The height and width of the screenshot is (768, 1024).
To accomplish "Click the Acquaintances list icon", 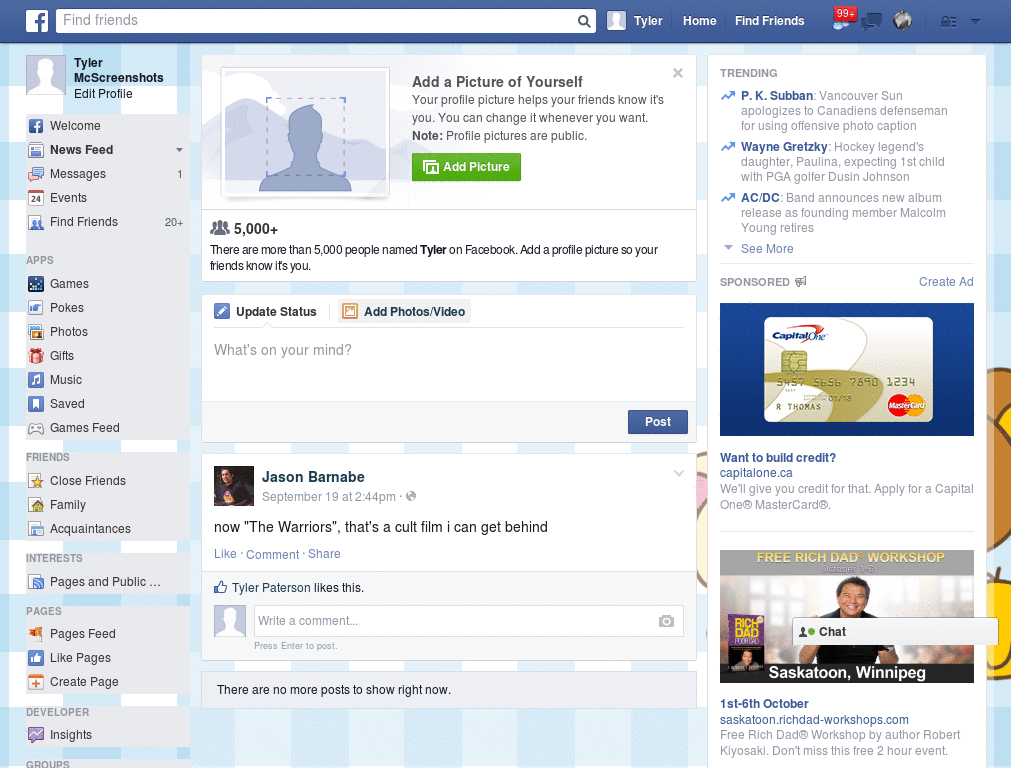I will (36, 529).
